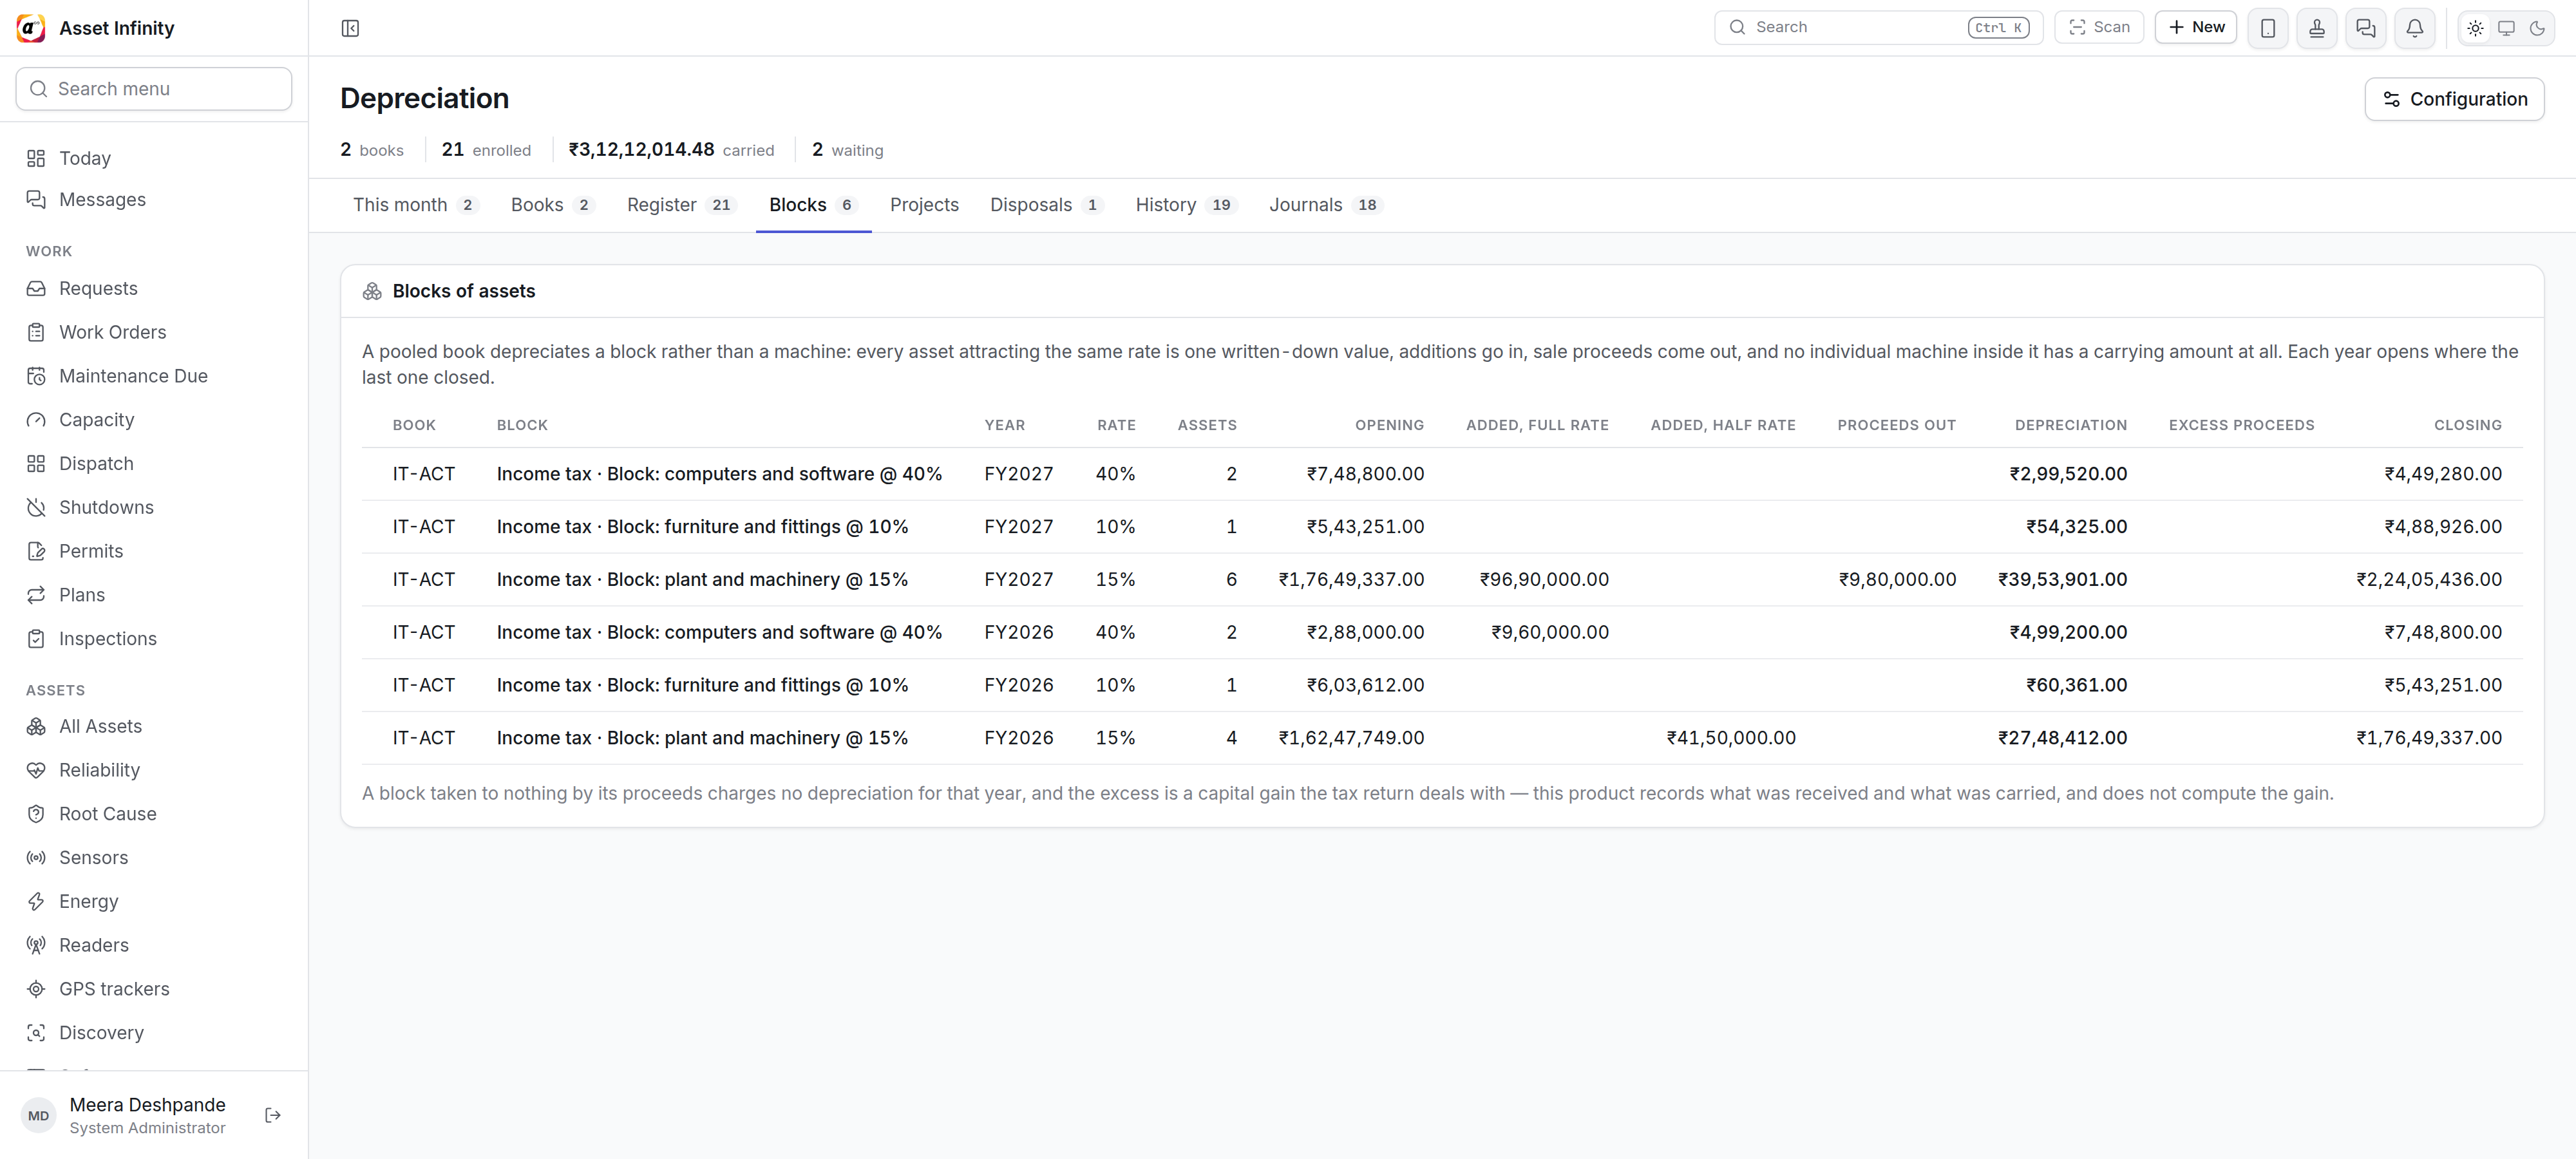The width and height of the screenshot is (2576, 1159).
Task: Switch to the This month tab
Action: [x=416, y=205]
